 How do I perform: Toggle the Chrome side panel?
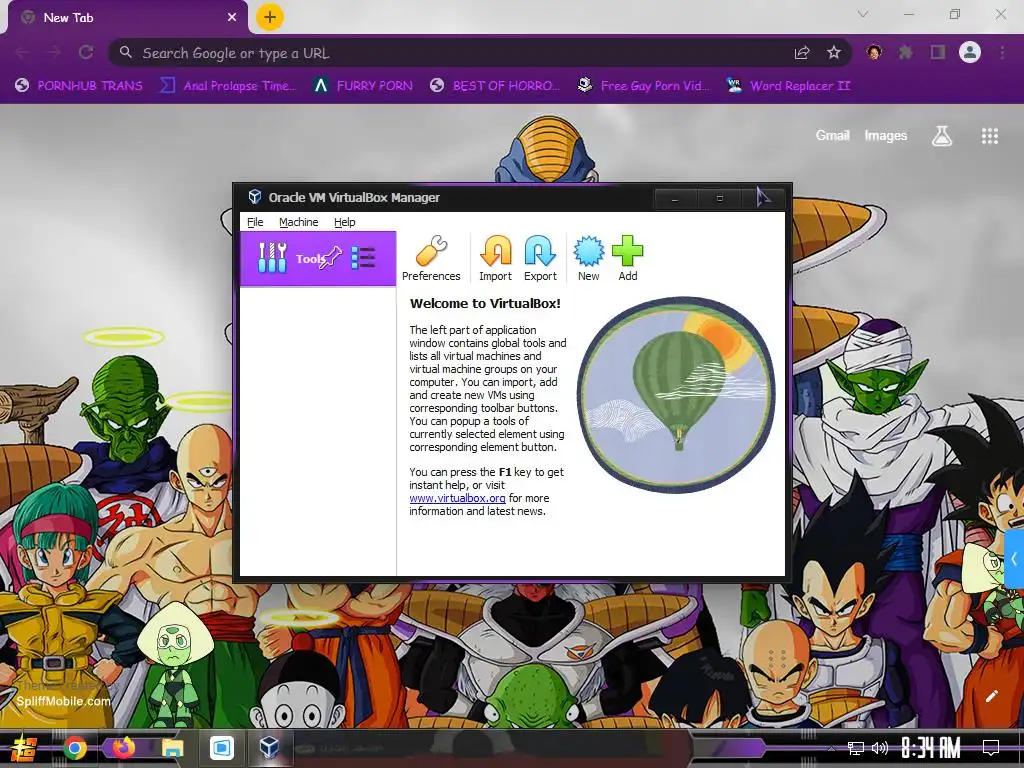click(938, 53)
